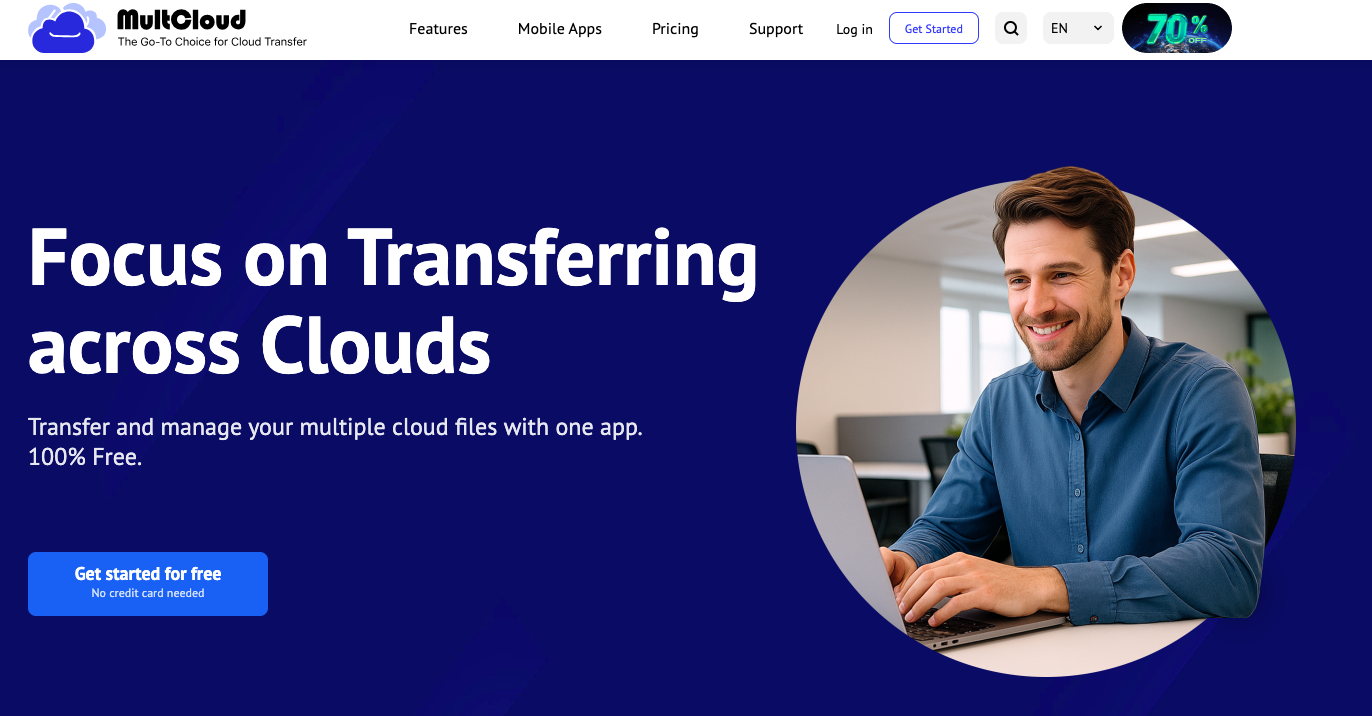
Task: Click the 'Focus on Transferring across Clouds' headline
Action: (x=392, y=300)
